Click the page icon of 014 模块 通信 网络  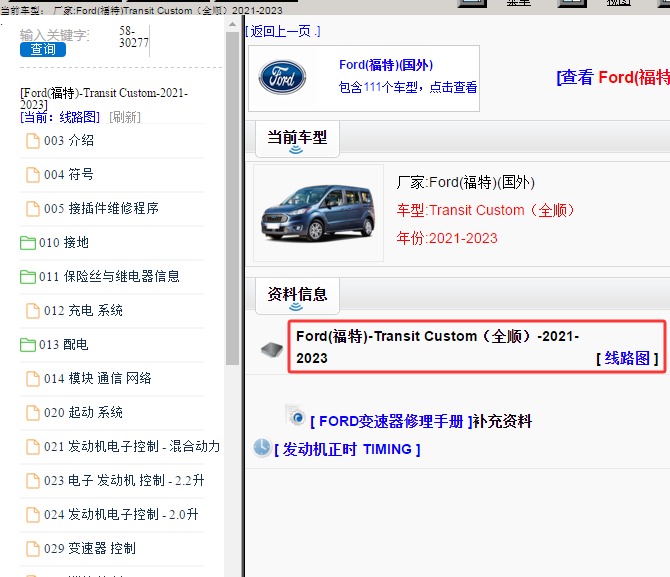pyautogui.click(x=33, y=379)
